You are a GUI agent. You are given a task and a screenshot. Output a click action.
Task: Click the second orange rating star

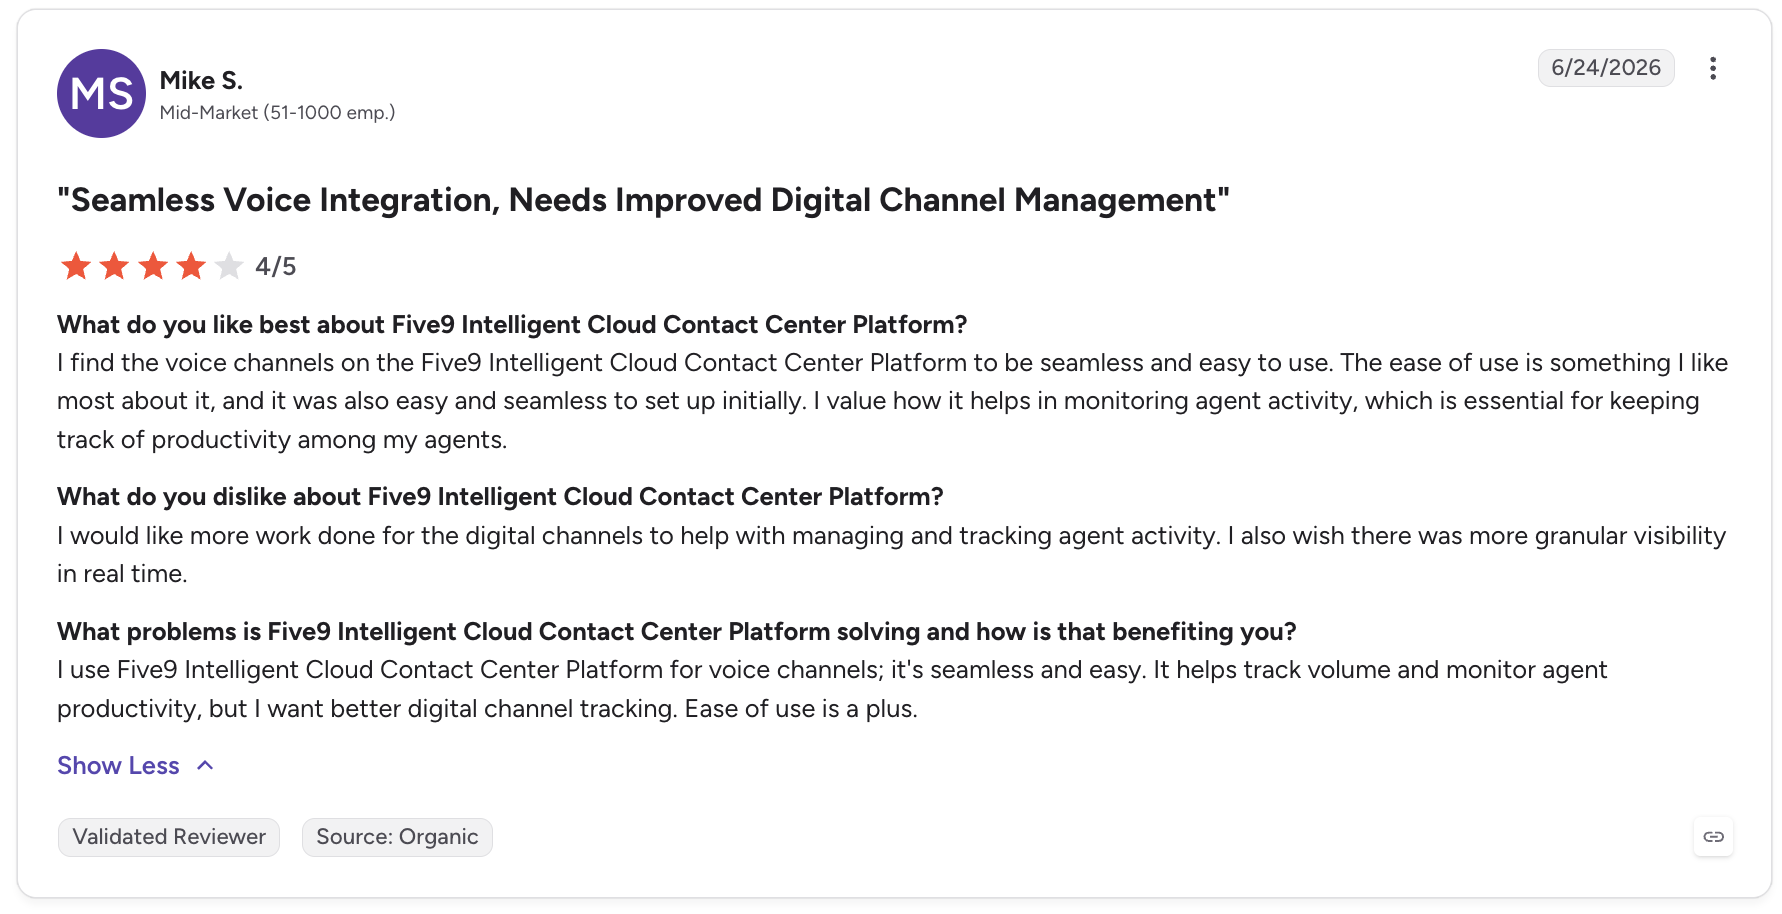click(x=114, y=266)
